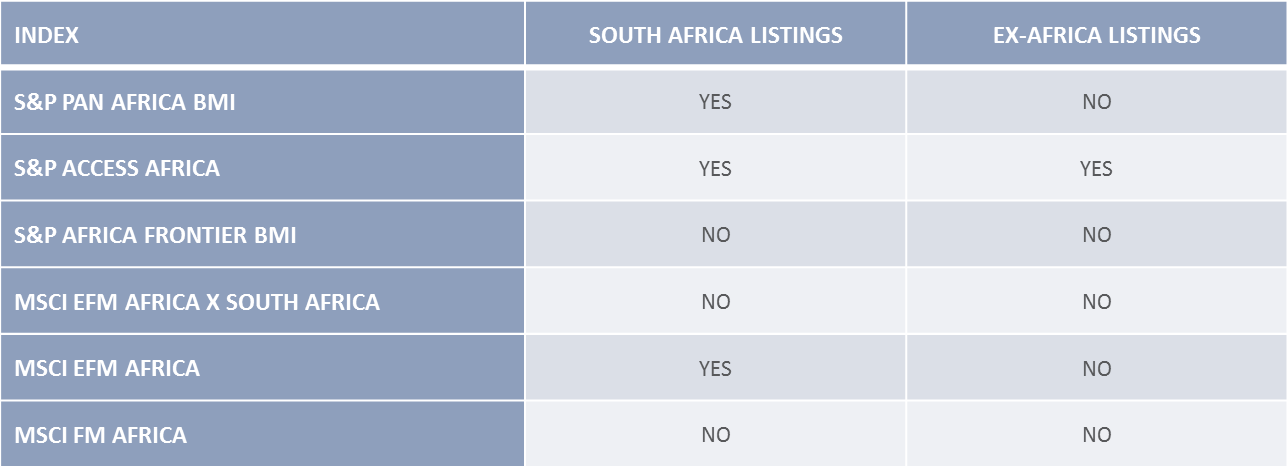Click South Africa NO for MSCI FM Africa
Screen dimensions: 1288x468
[x=715, y=435]
